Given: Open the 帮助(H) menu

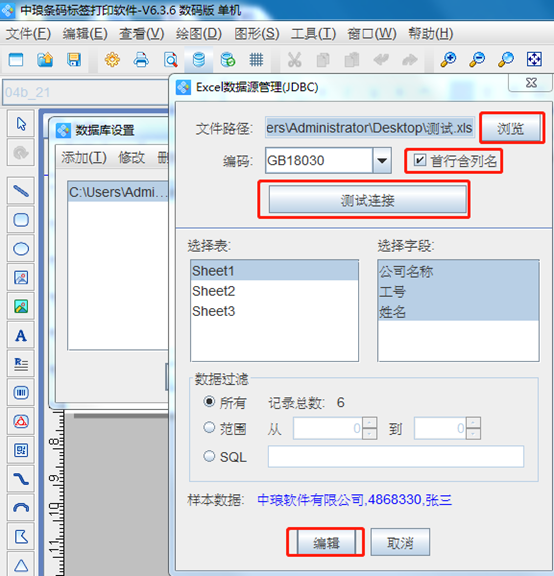Looking at the screenshot, I should (x=431, y=34).
